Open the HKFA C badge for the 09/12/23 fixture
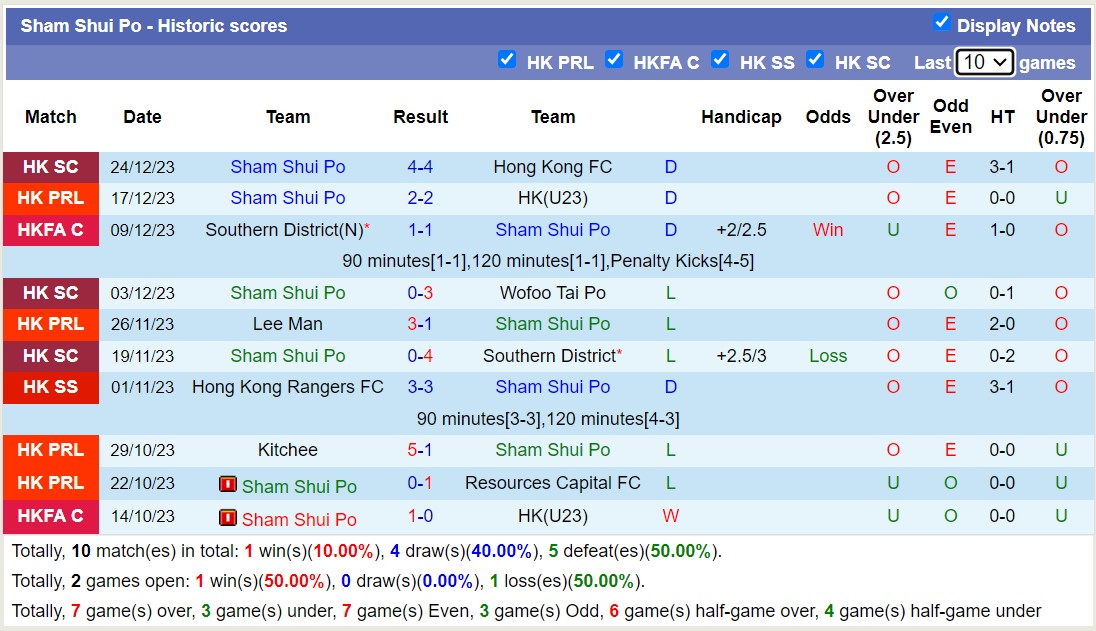This screenshot has width=1096, height=631. click(x=50, y=230)
